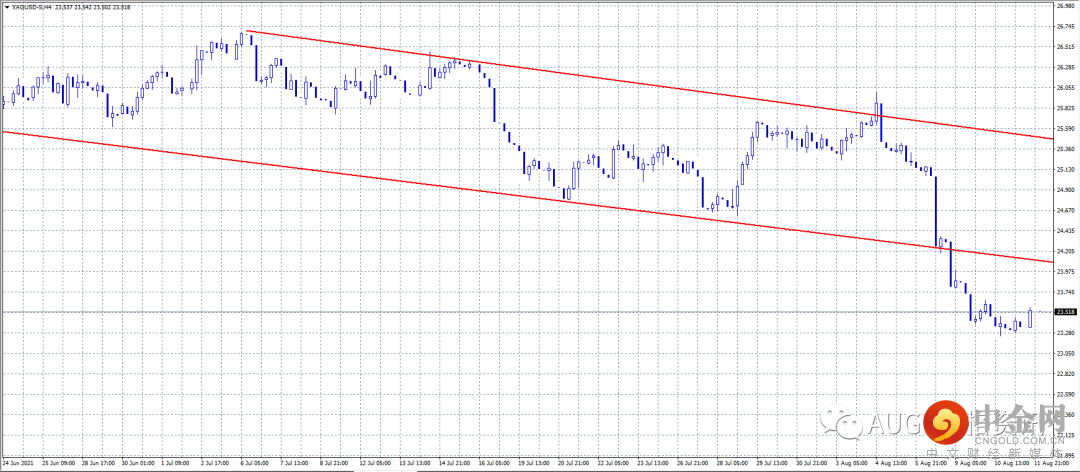Click the 24.900 price axis label
The image size is (1080, 472).
pos(1066,190)
